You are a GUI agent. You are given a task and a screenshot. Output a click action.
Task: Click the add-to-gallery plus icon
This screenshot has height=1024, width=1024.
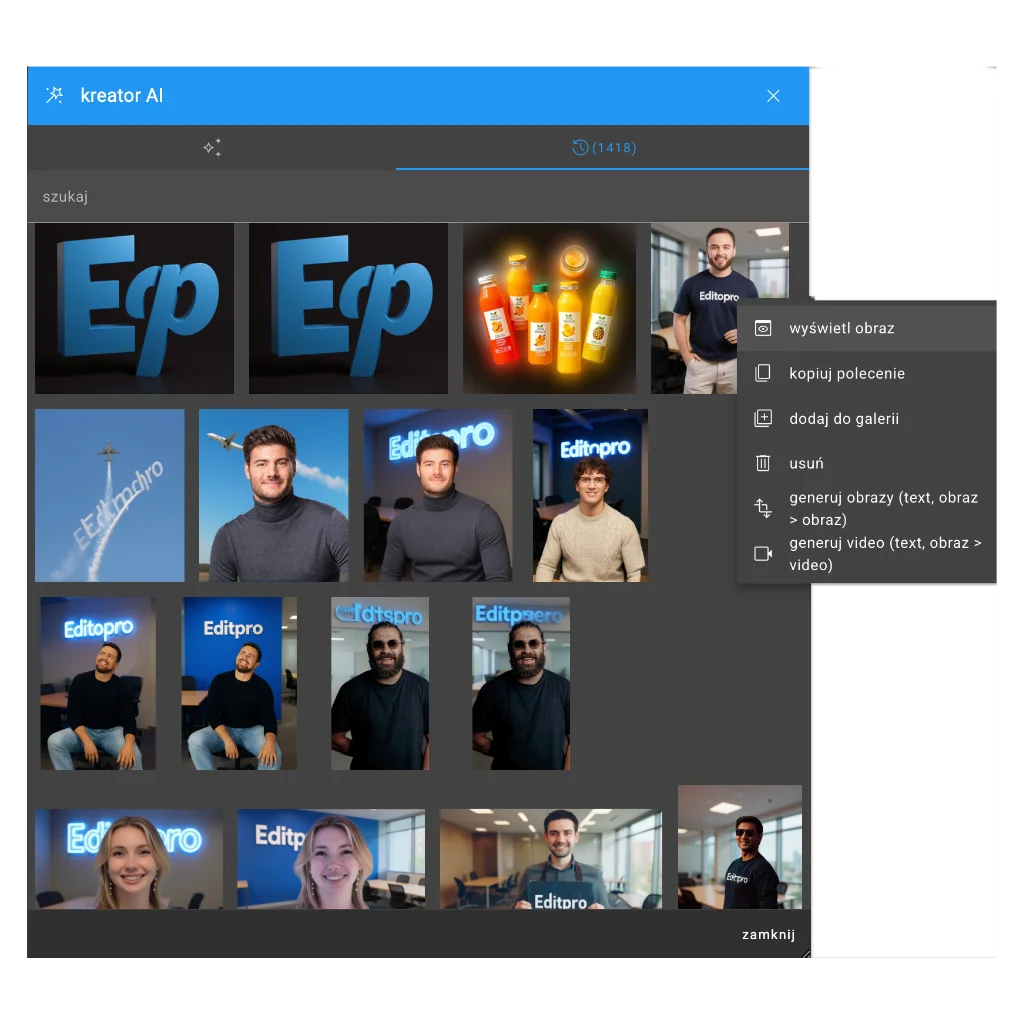[763, 418]
